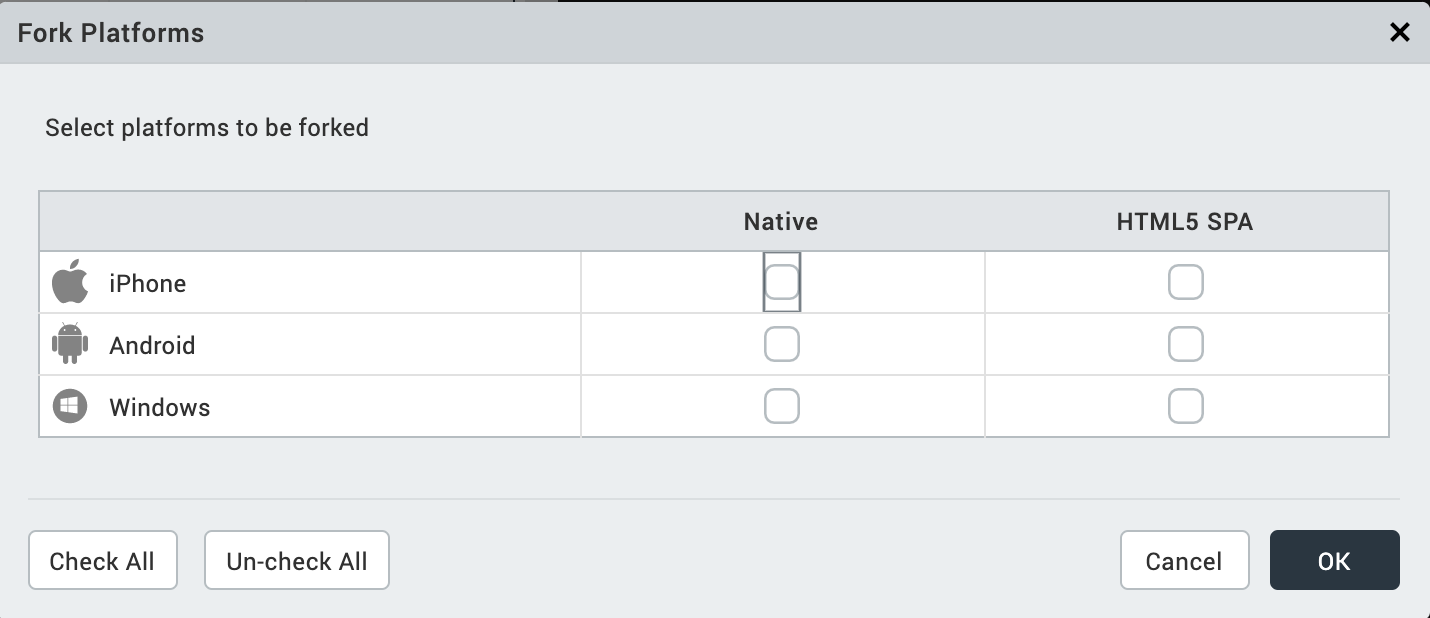Select the Android row label
The width and height of the screenshot is (1430, 618).
[x=152, y=346]
